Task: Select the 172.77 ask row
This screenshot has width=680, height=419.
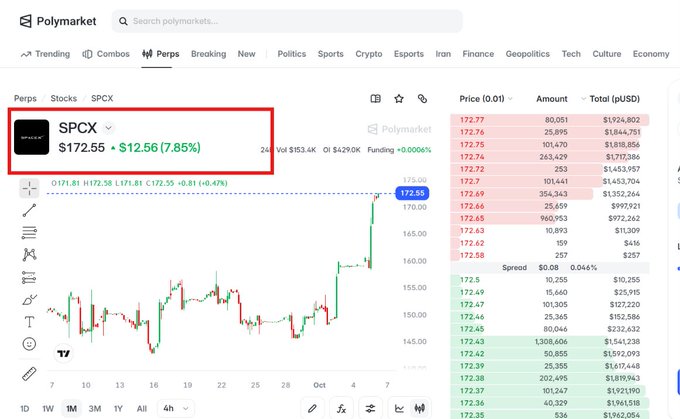Action: click(x=550, y=120)
